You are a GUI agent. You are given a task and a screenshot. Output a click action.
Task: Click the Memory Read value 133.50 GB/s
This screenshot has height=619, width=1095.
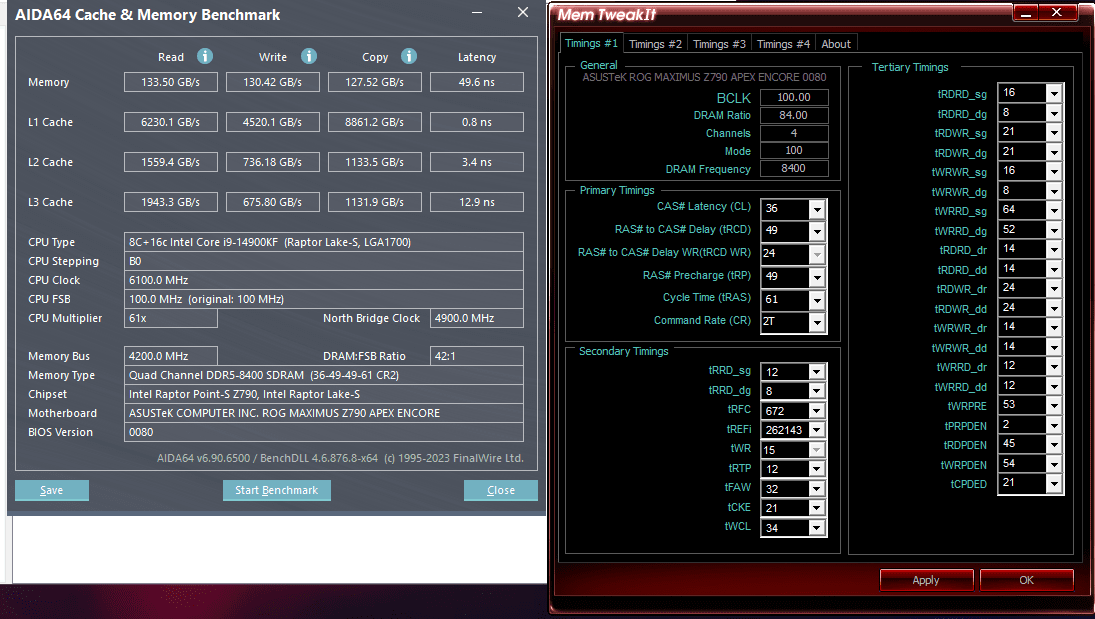(170, 82)
